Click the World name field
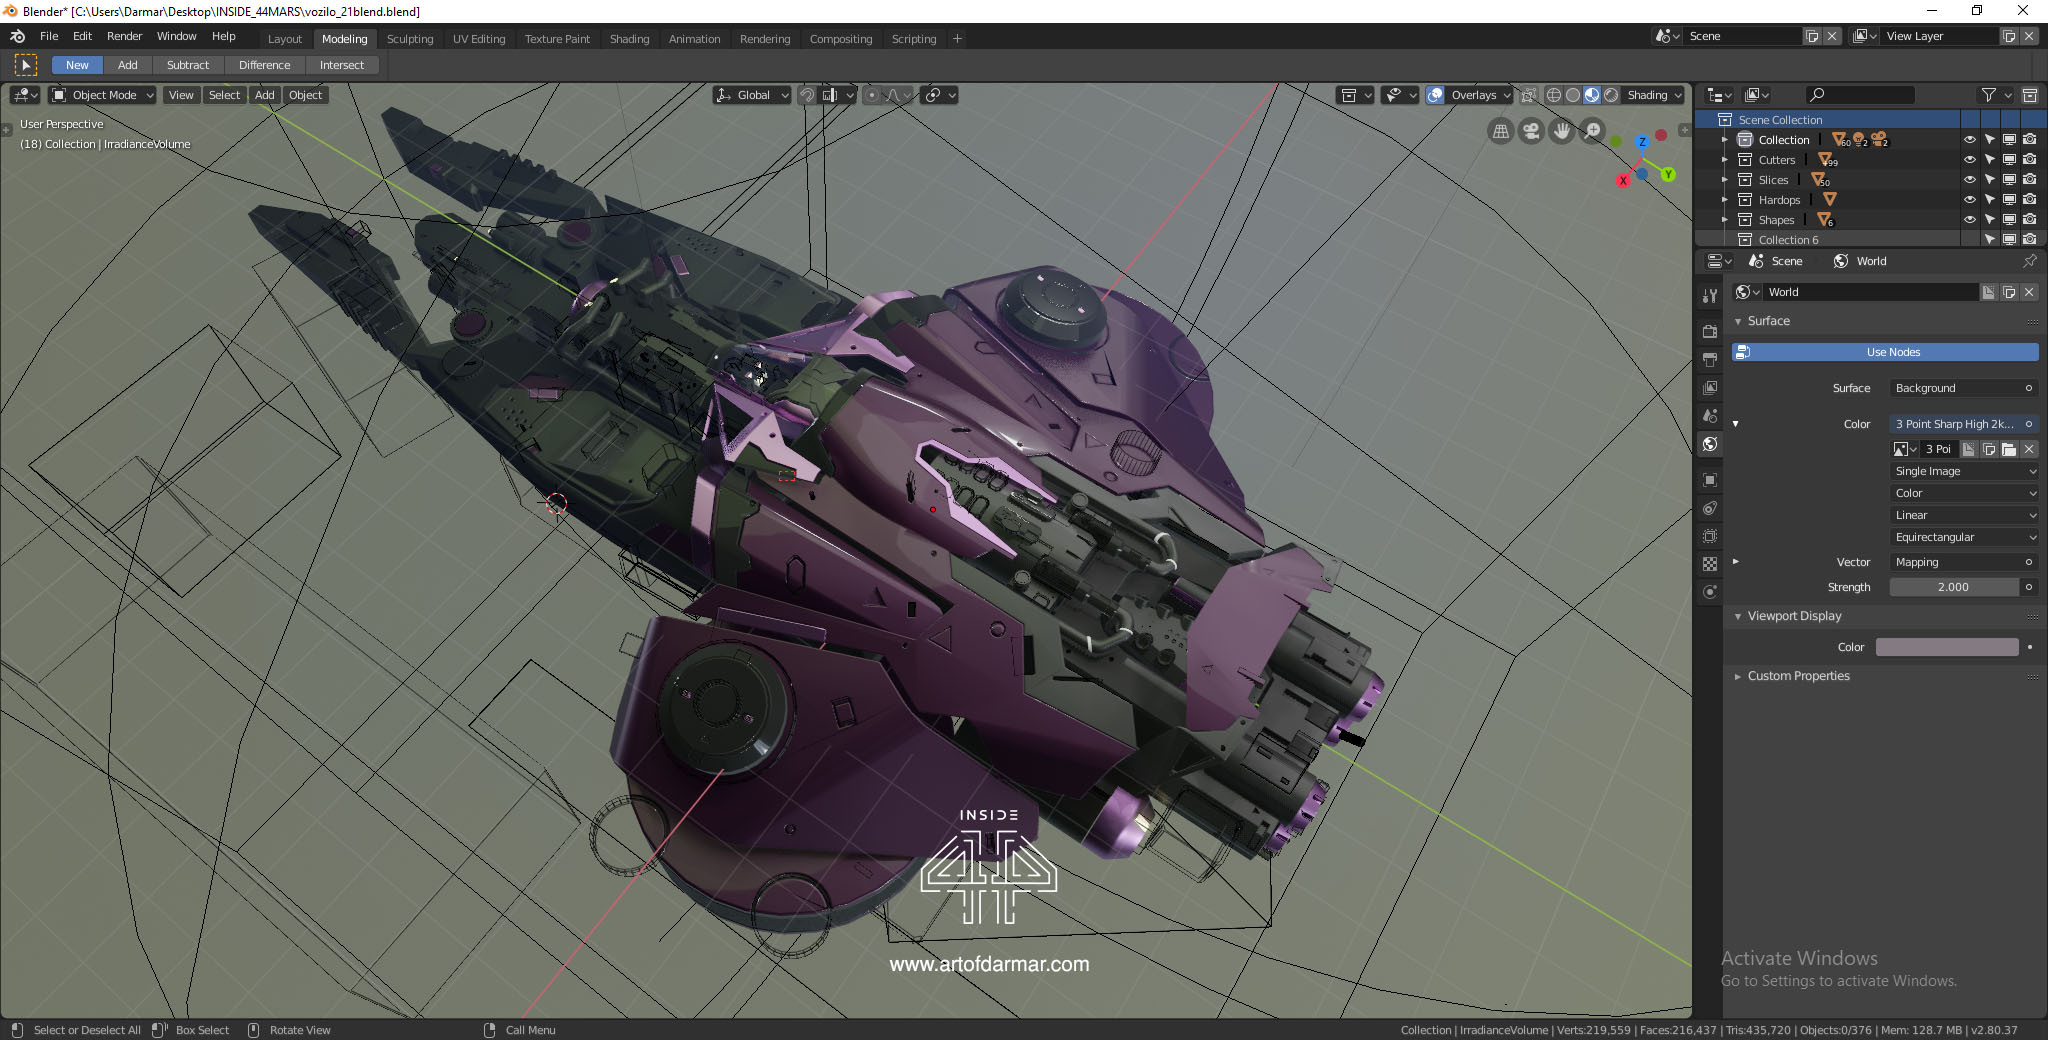 [1870, 292]
